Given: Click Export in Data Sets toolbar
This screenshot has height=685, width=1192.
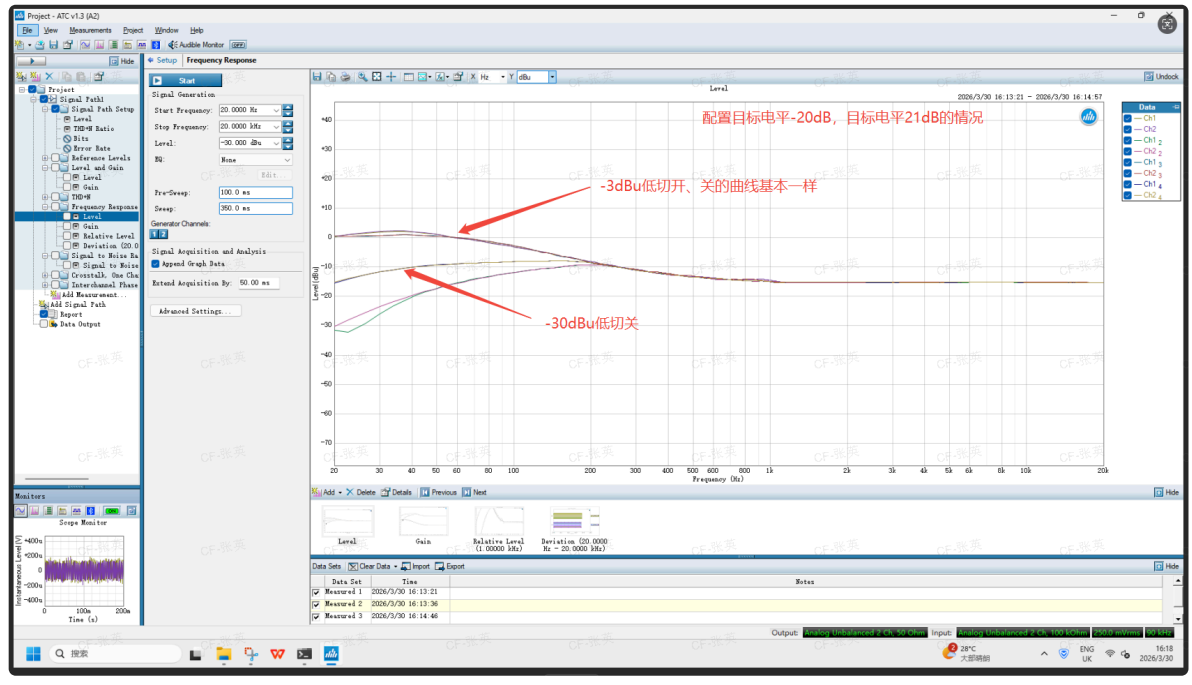Looking at the screenshot, I should pos(450,567).
